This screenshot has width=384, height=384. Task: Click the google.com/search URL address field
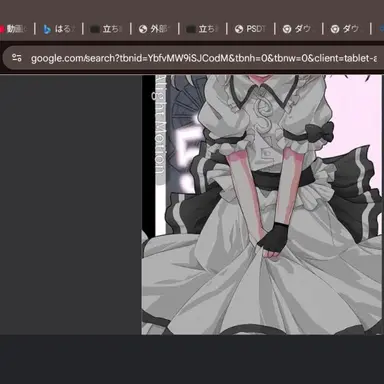coord(204,58)
